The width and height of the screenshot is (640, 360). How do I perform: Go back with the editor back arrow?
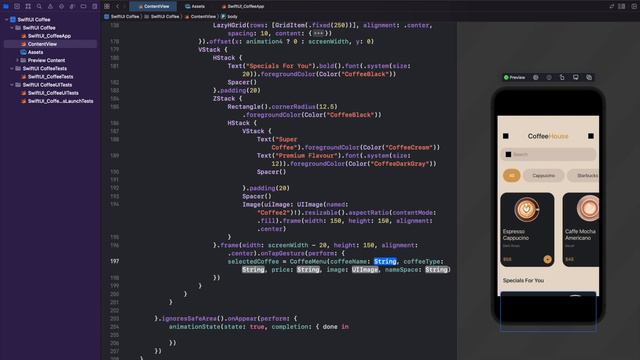click(118, 7)
